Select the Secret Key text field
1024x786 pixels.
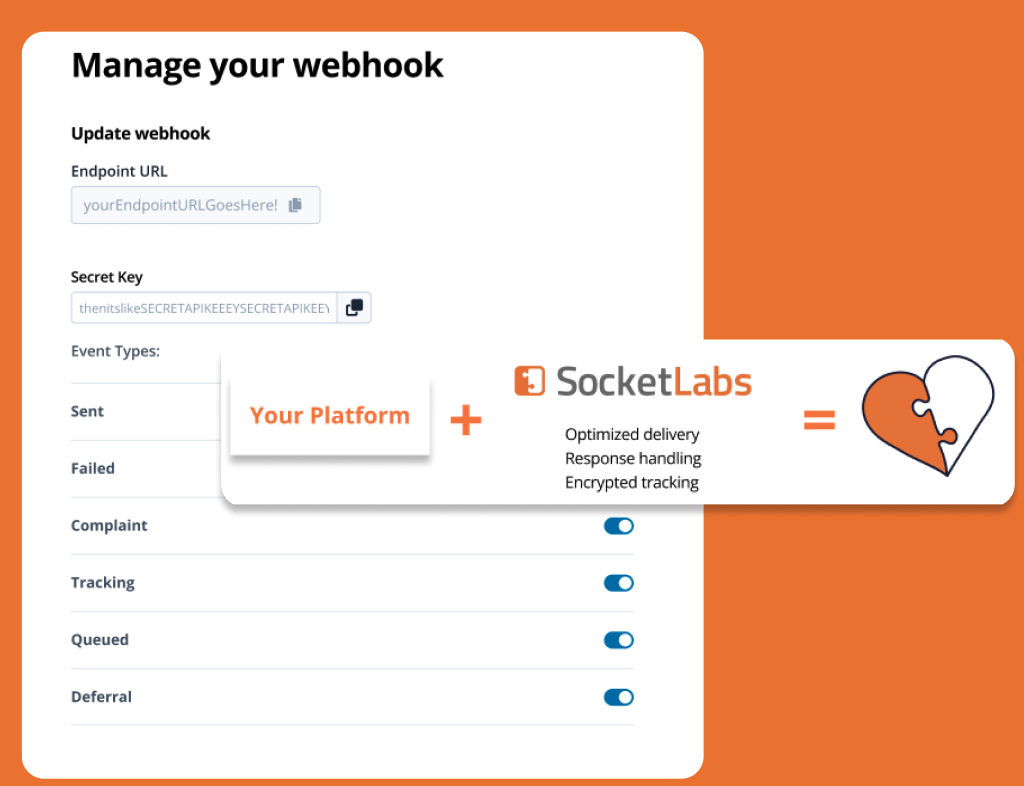(204, 307)
